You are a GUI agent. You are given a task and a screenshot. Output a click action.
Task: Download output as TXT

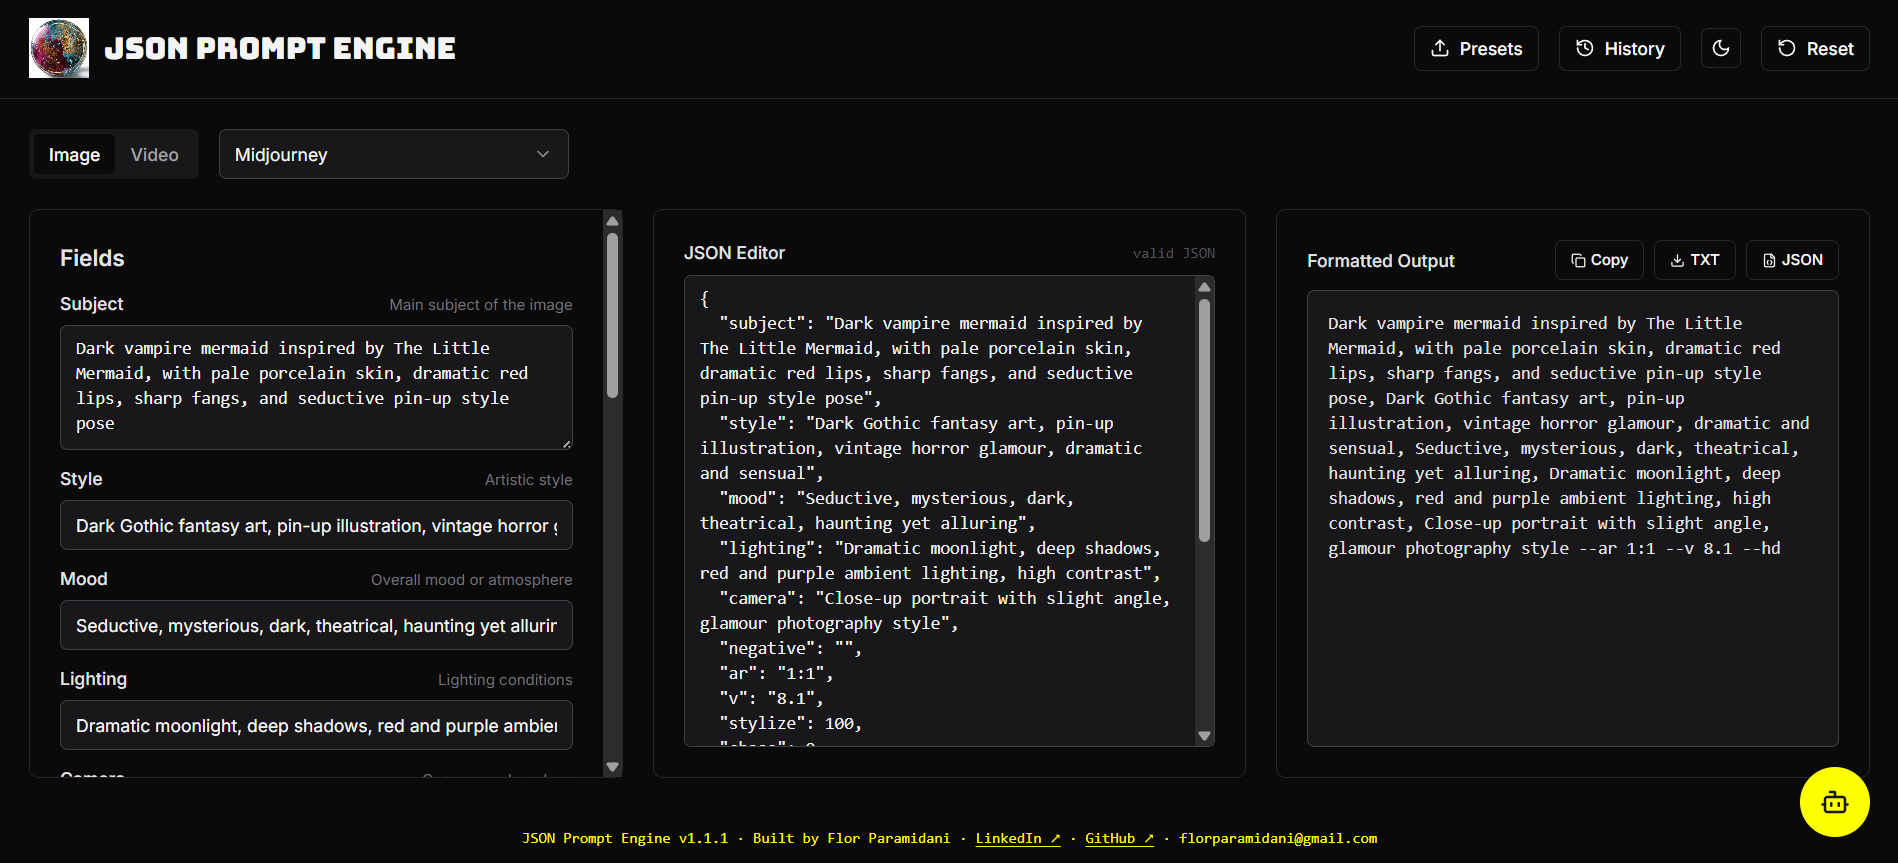[x=1695, y=260]
